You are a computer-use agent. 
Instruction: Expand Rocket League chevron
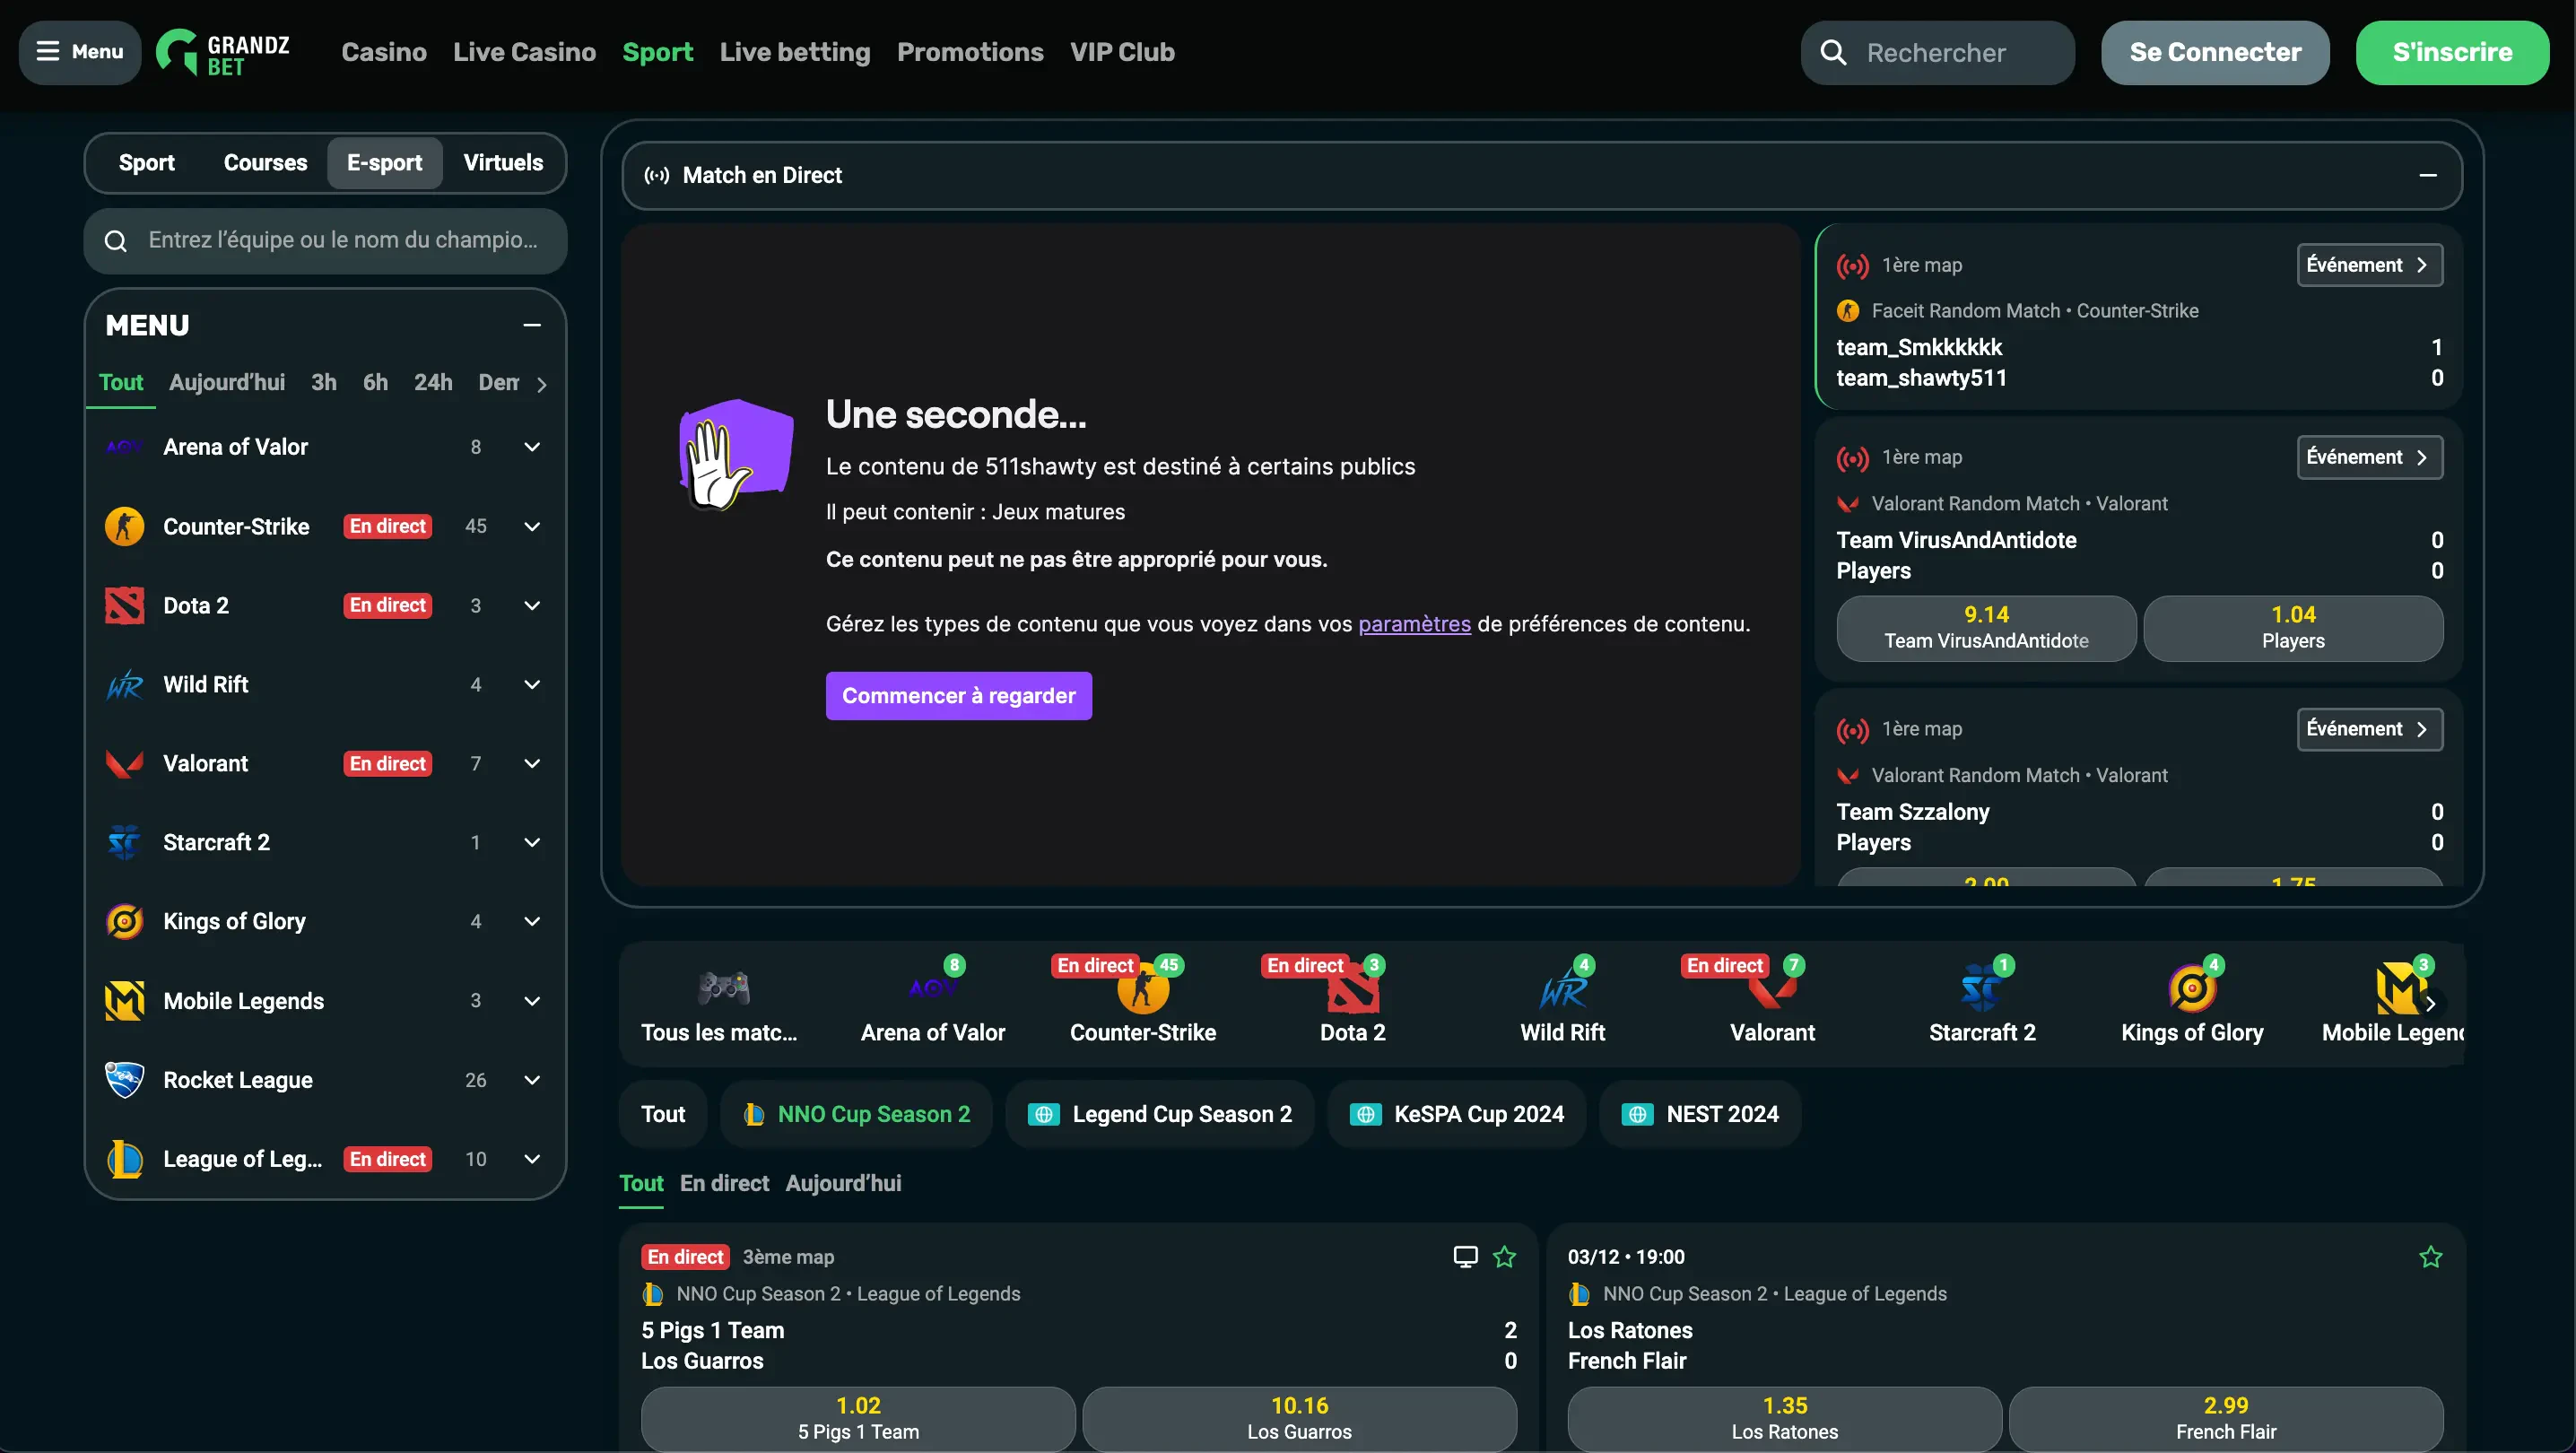point(532,1080)
